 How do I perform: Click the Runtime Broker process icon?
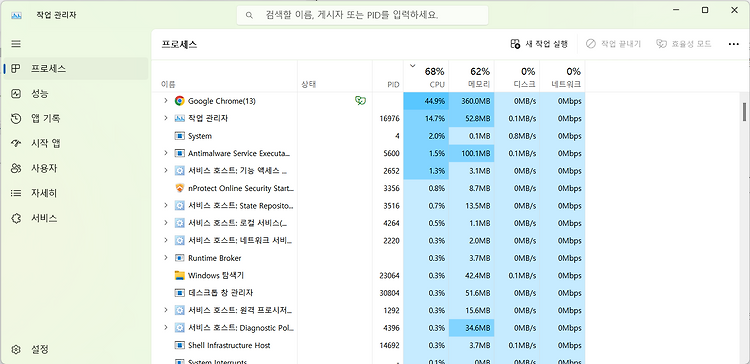click(x=179, y=258)
